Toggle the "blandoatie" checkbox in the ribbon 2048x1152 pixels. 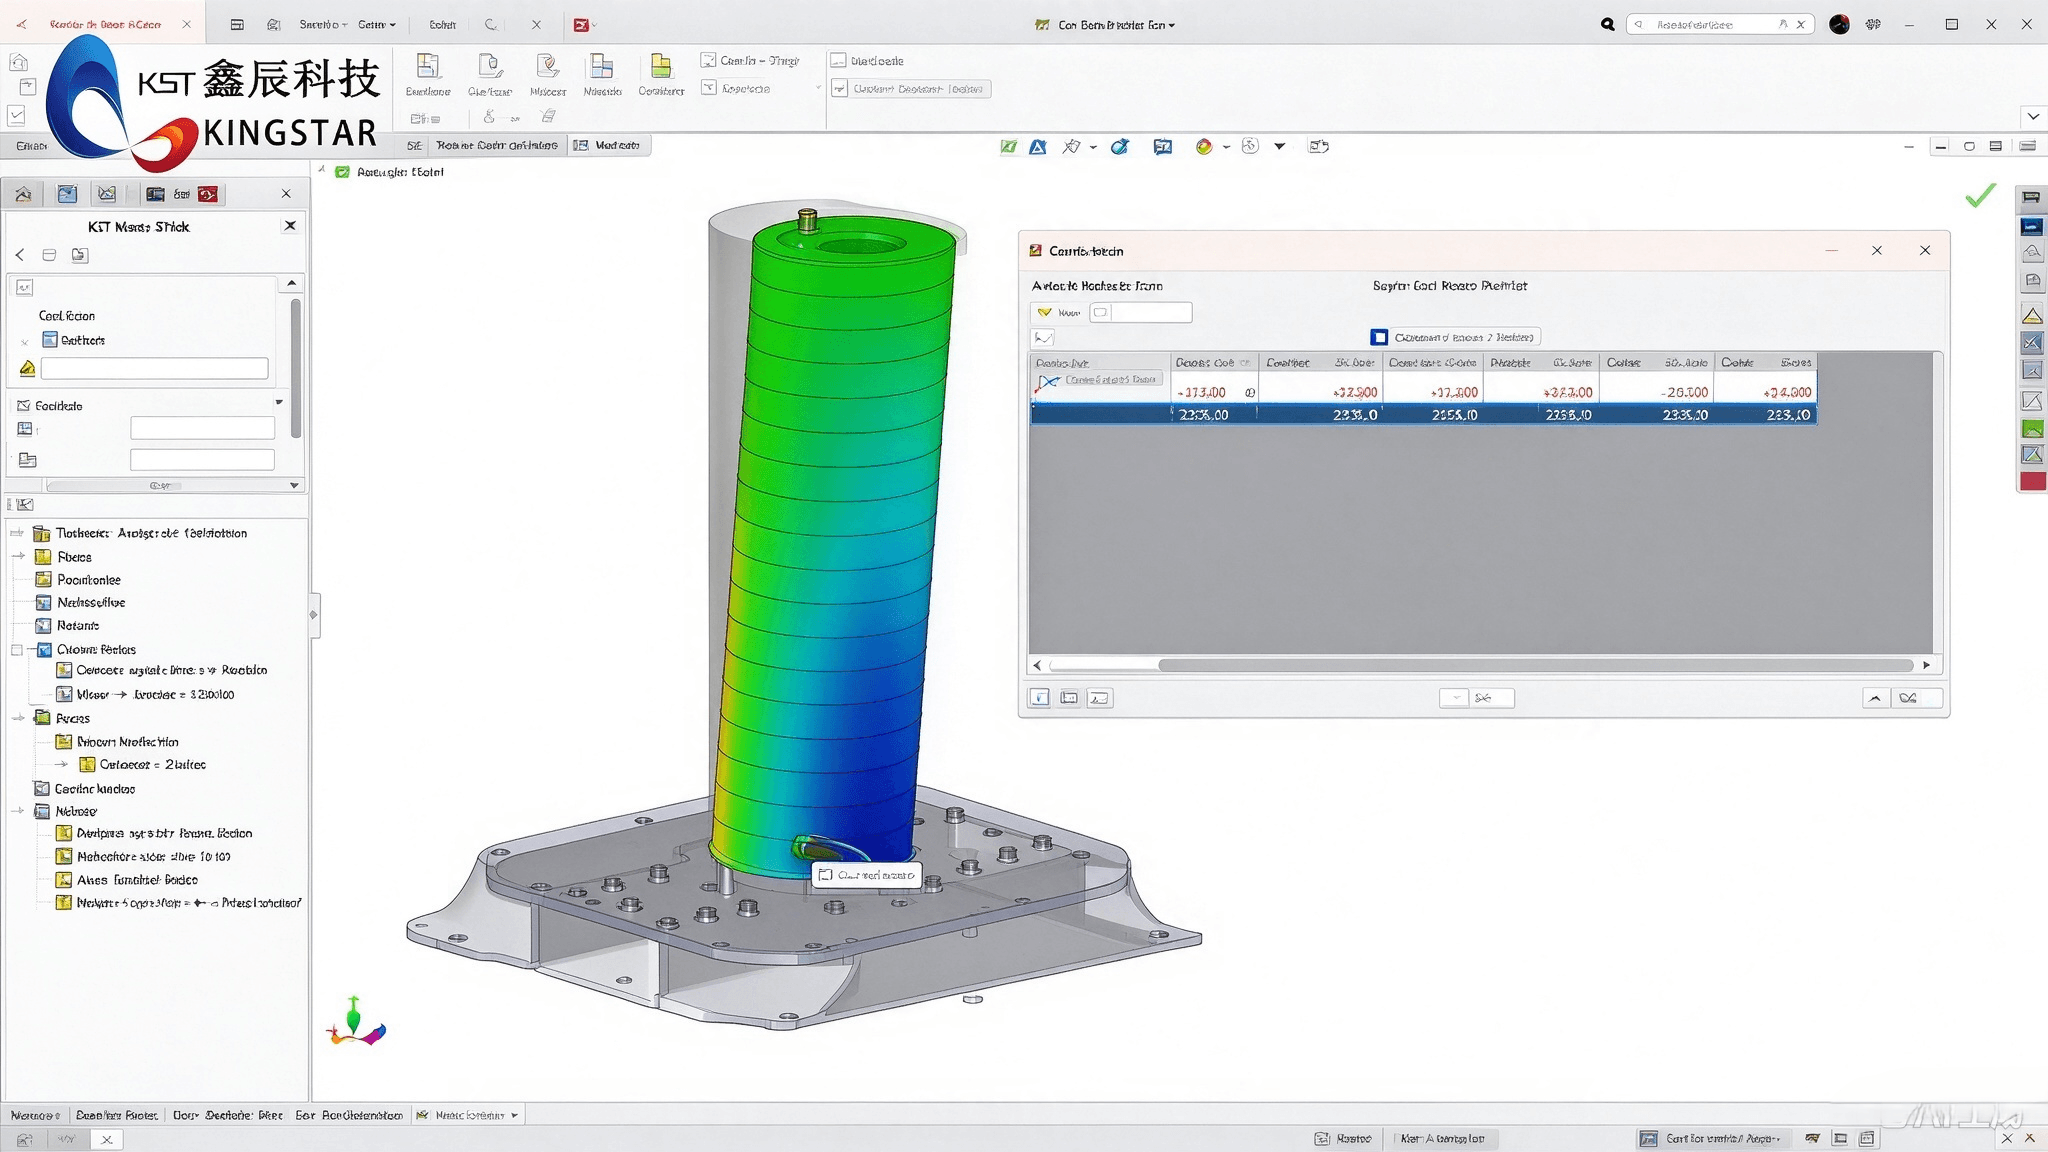tap(838, 61)
